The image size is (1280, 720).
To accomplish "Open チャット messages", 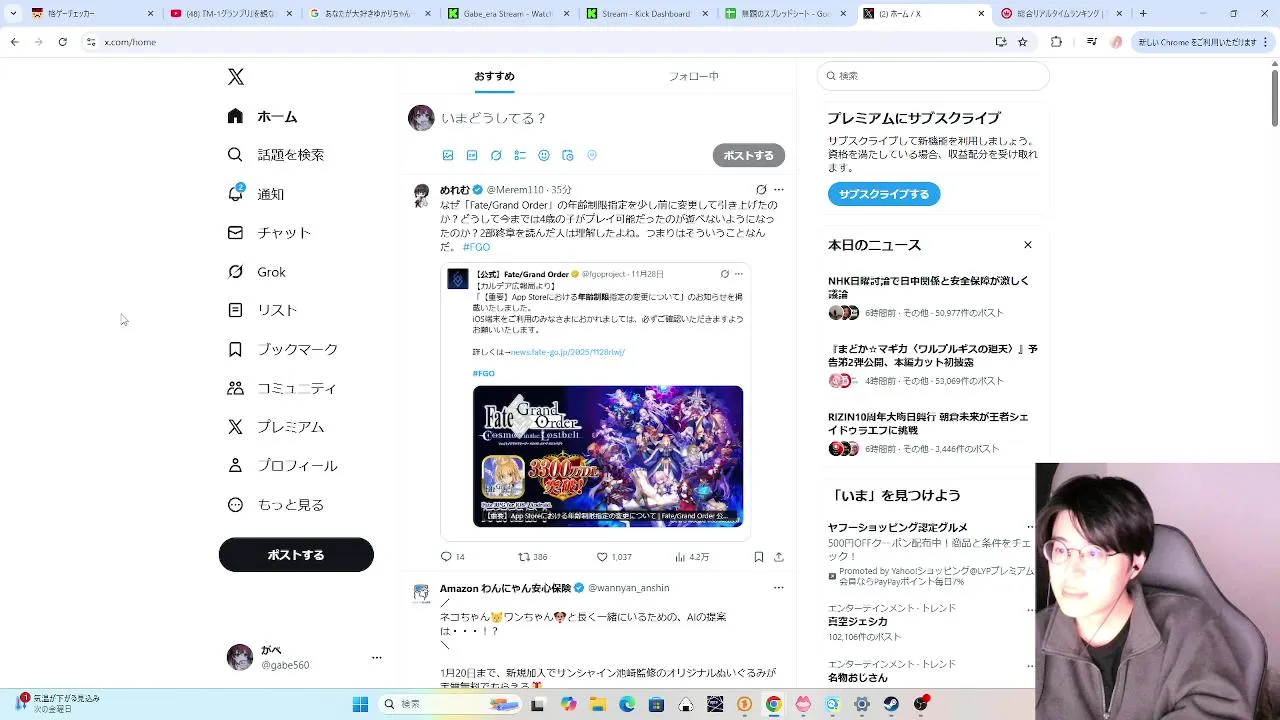I will (x=269, y=233).
